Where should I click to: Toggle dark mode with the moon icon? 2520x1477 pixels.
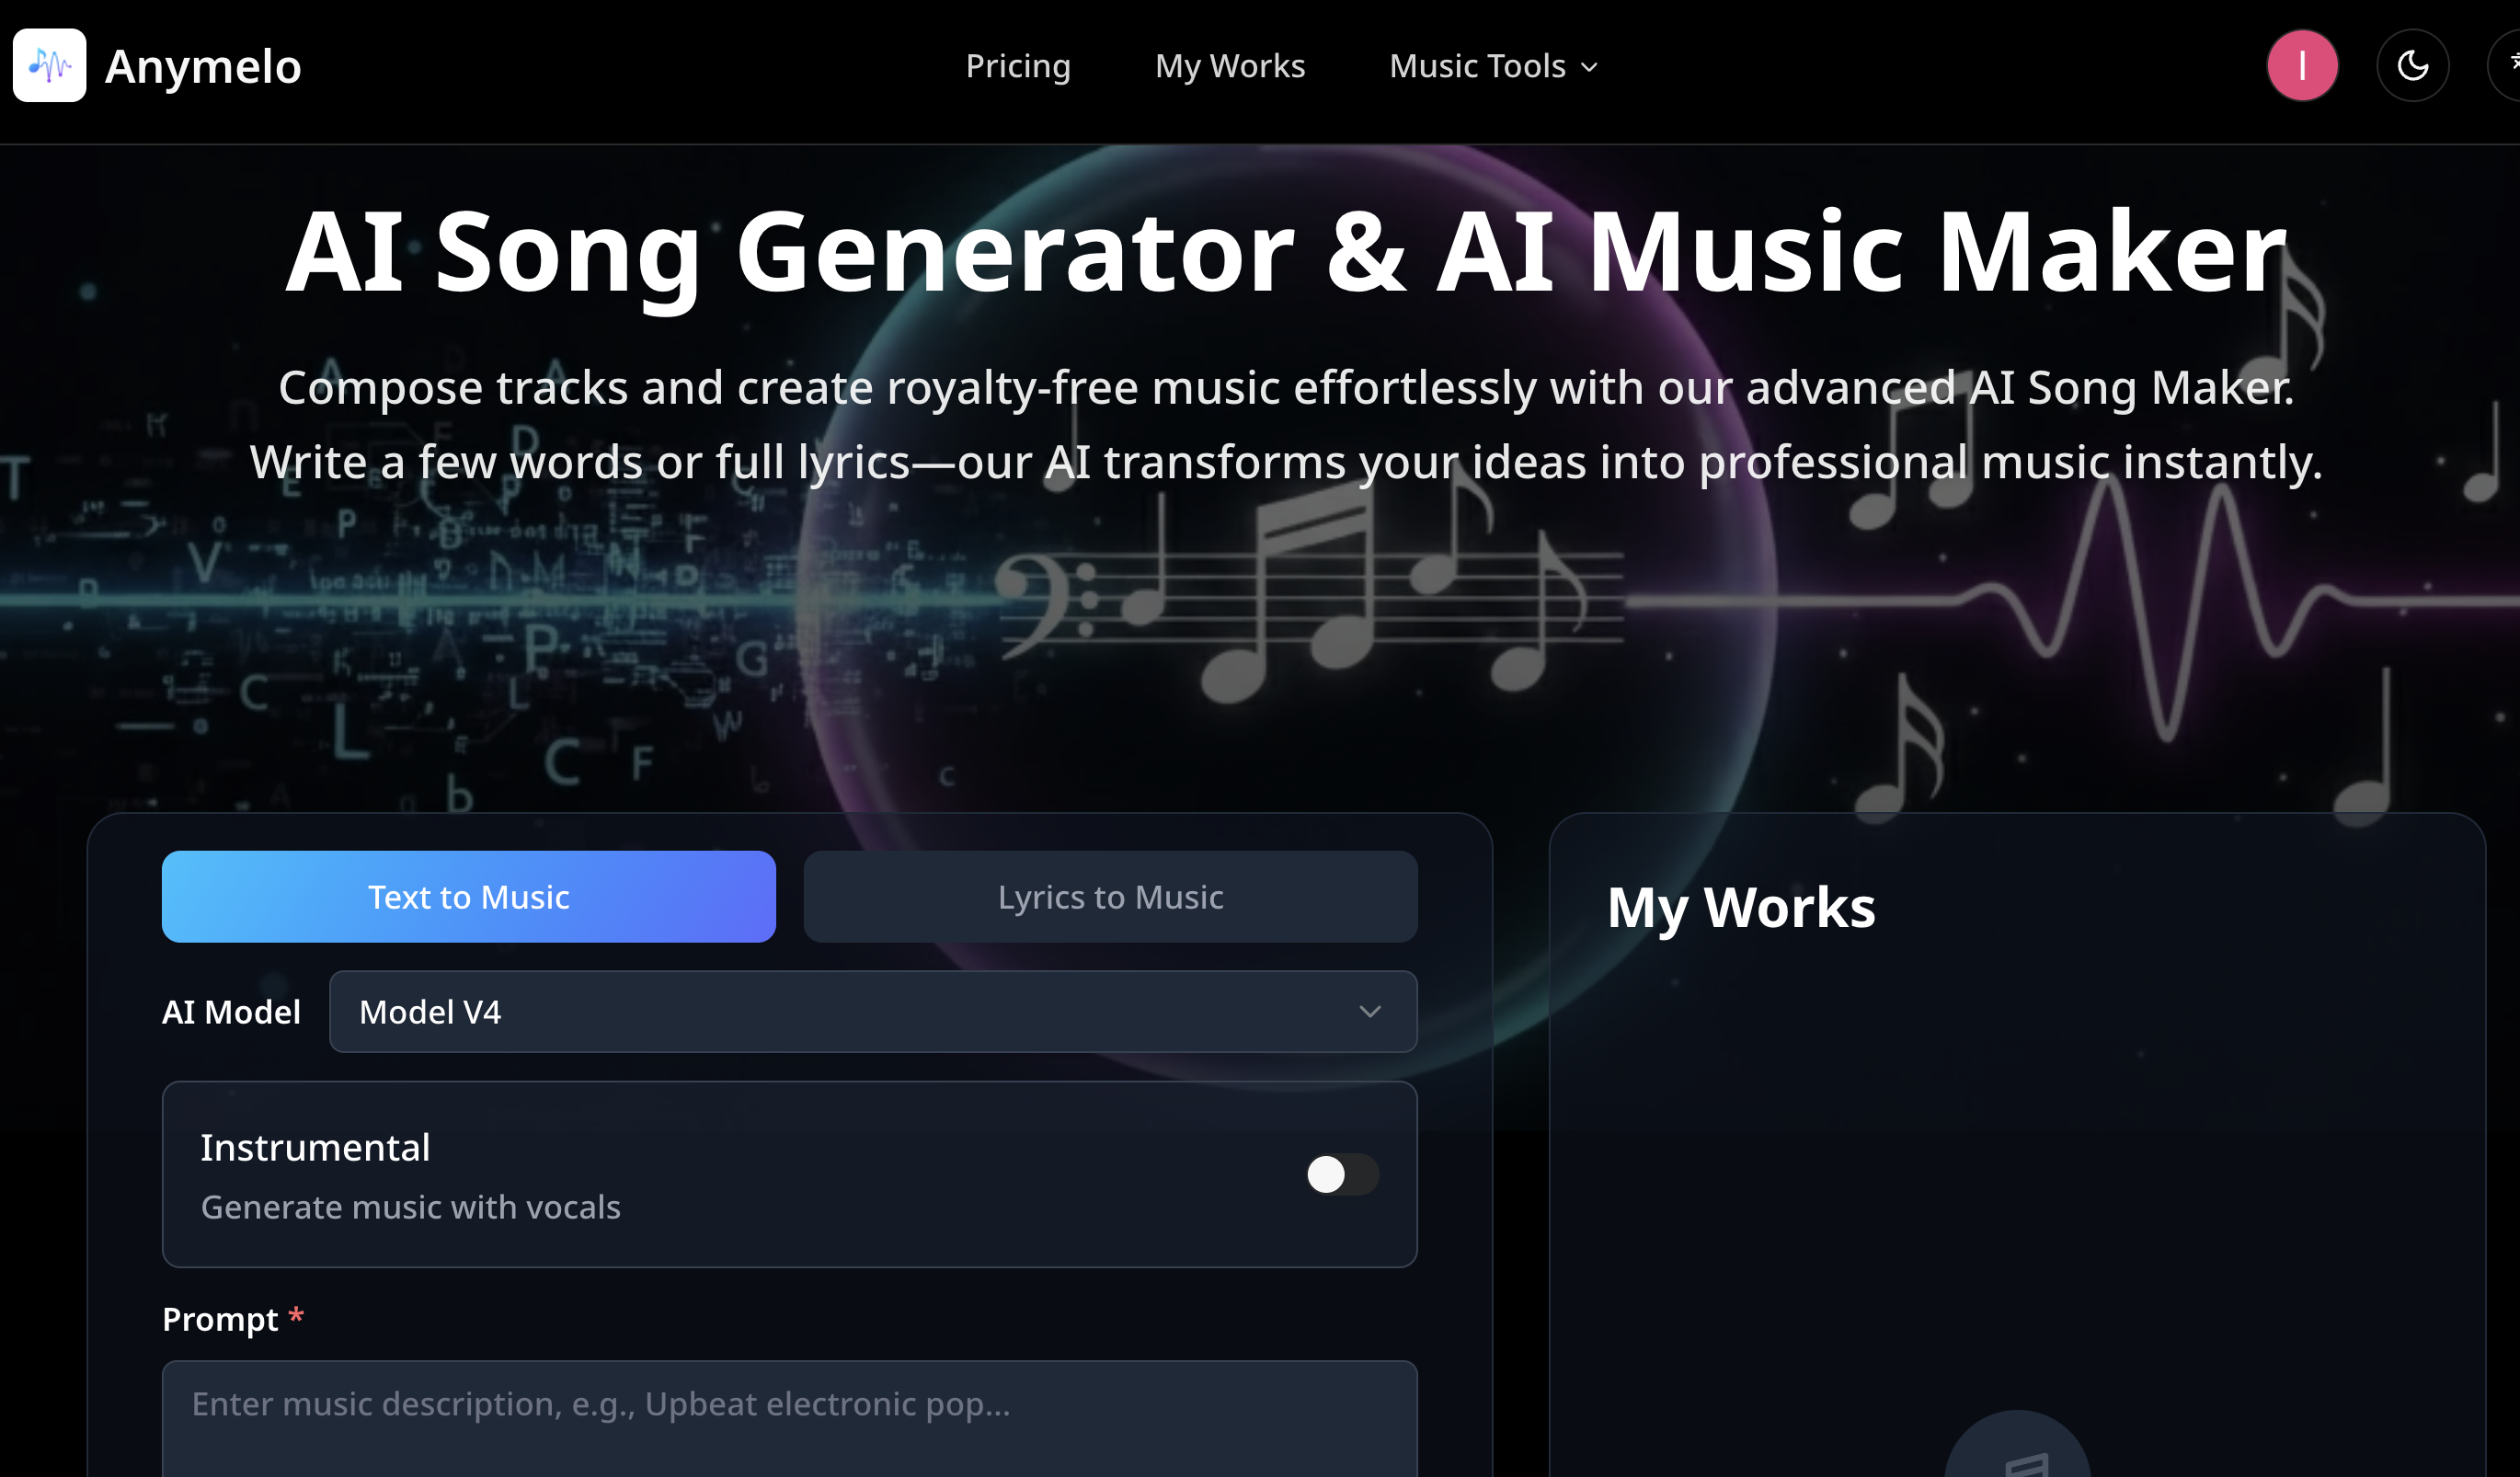2412,66
